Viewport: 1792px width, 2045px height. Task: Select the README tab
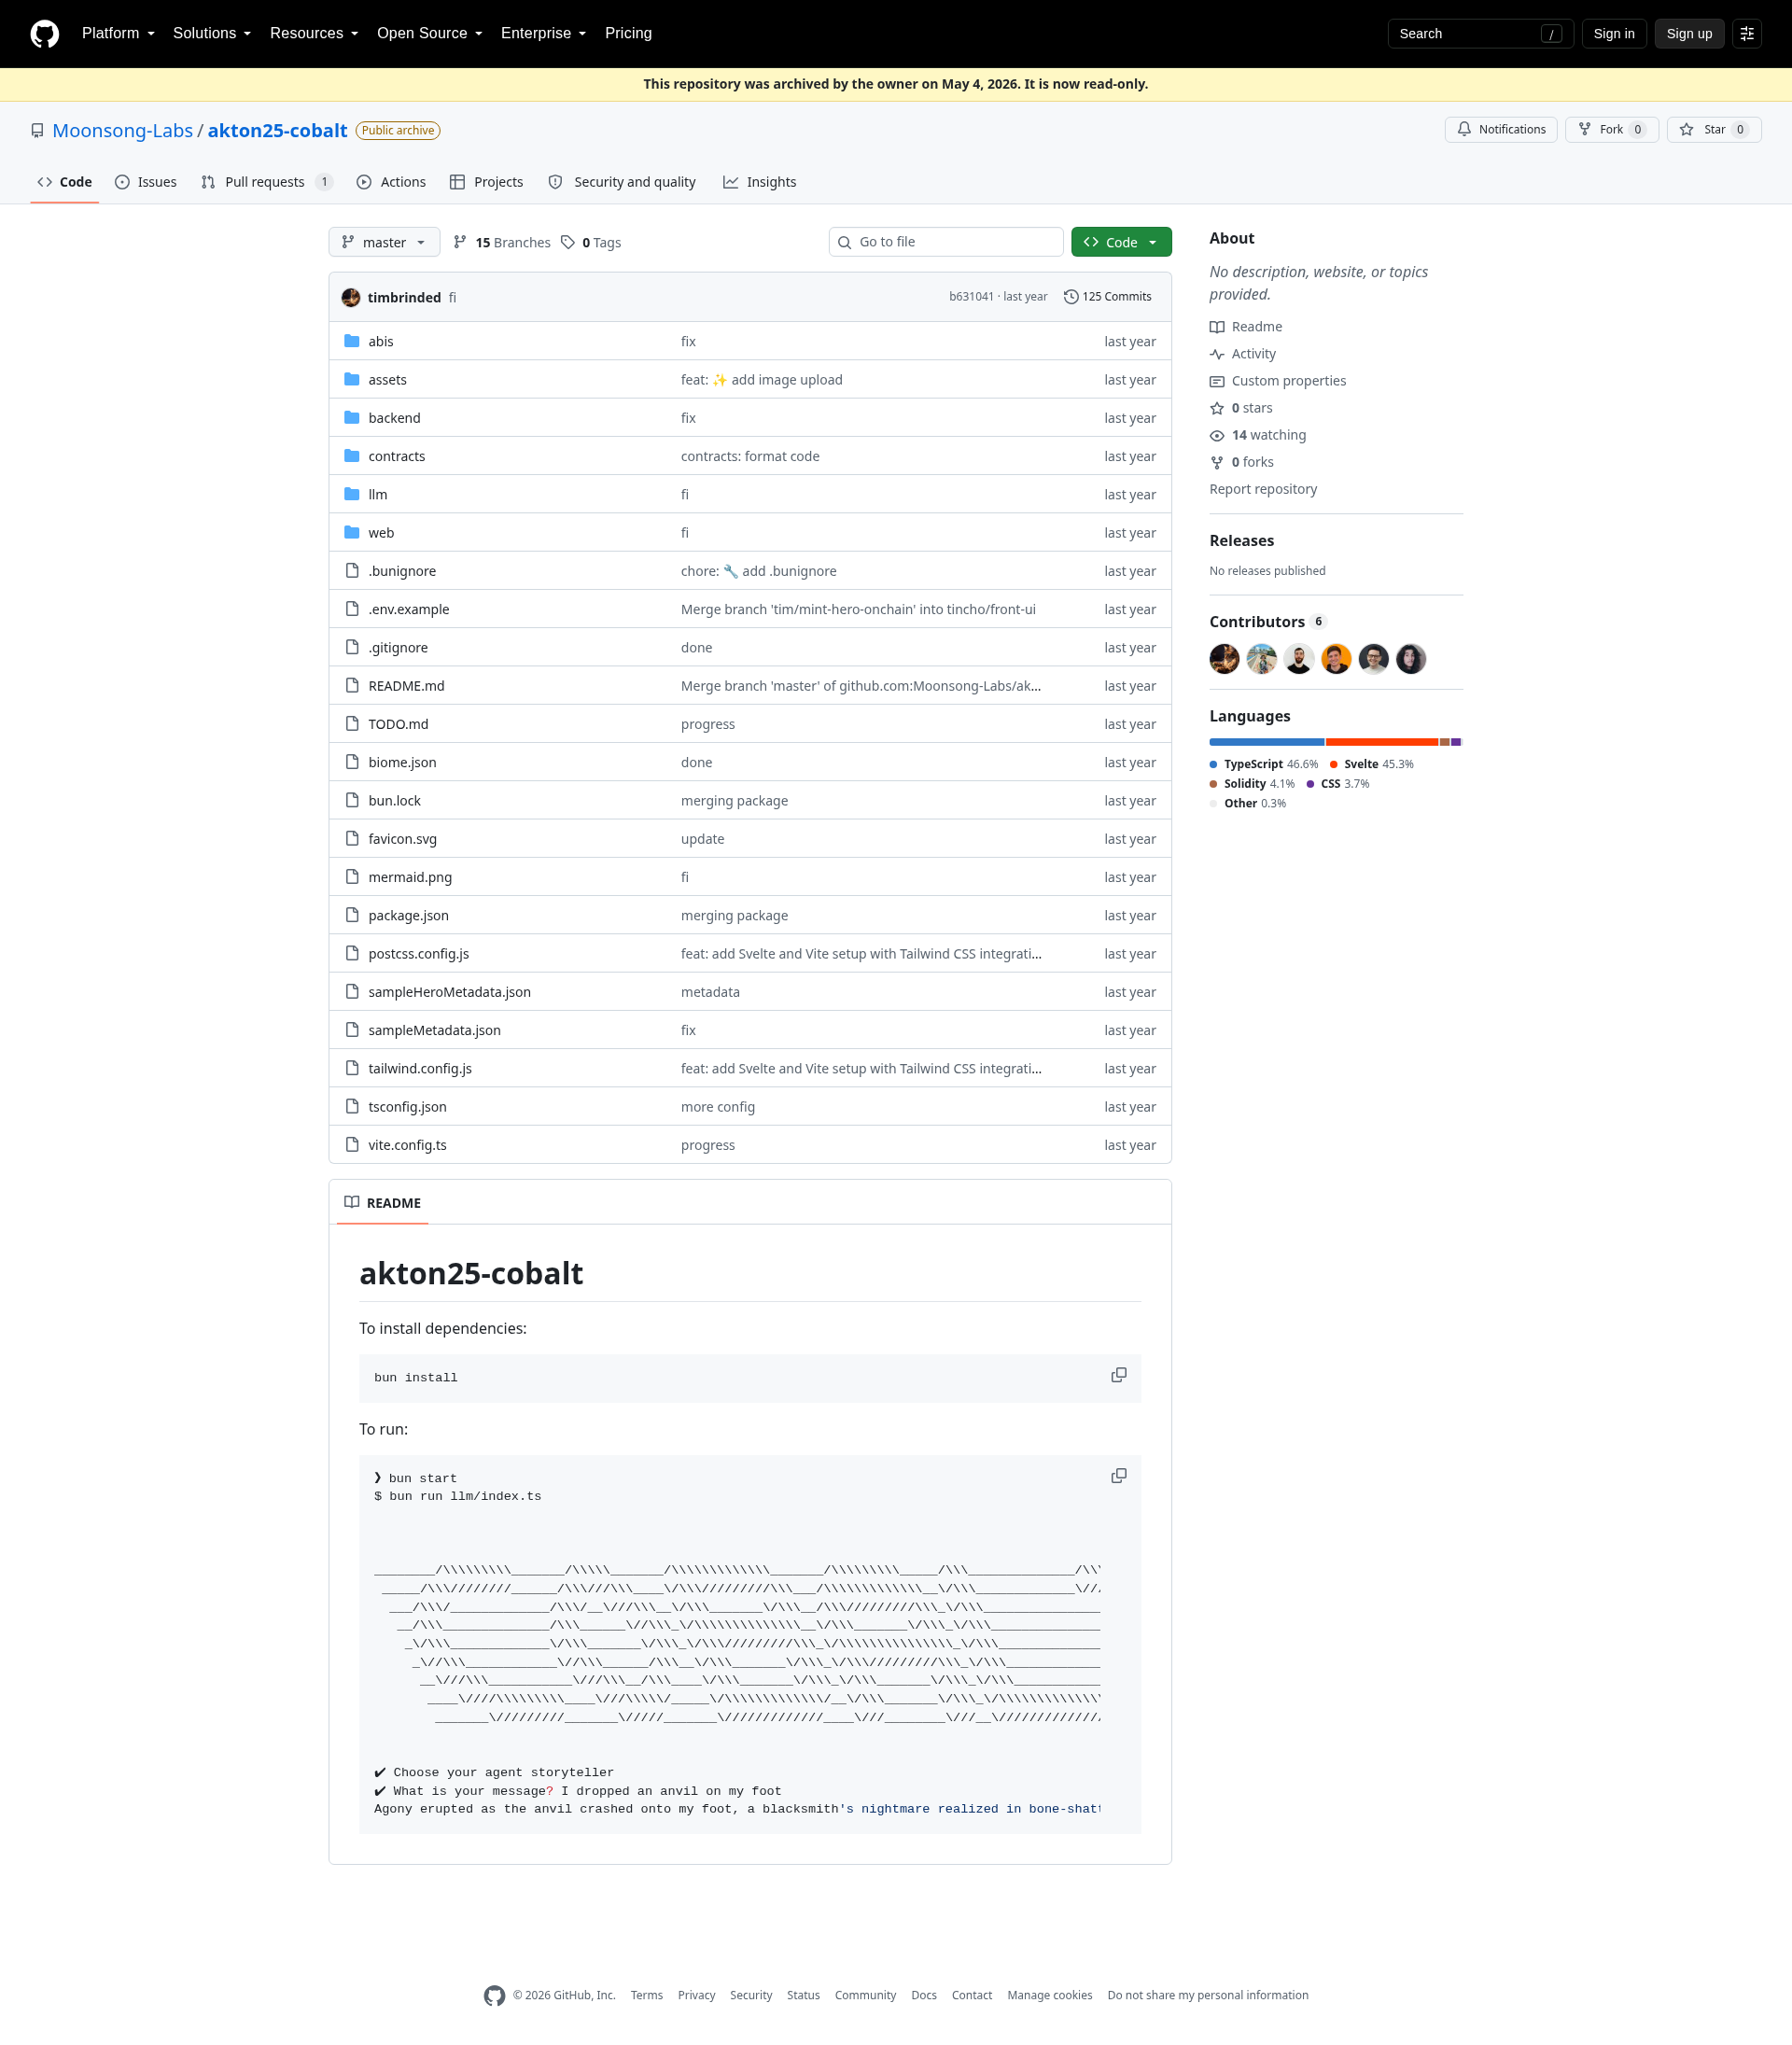(382, 1203)
